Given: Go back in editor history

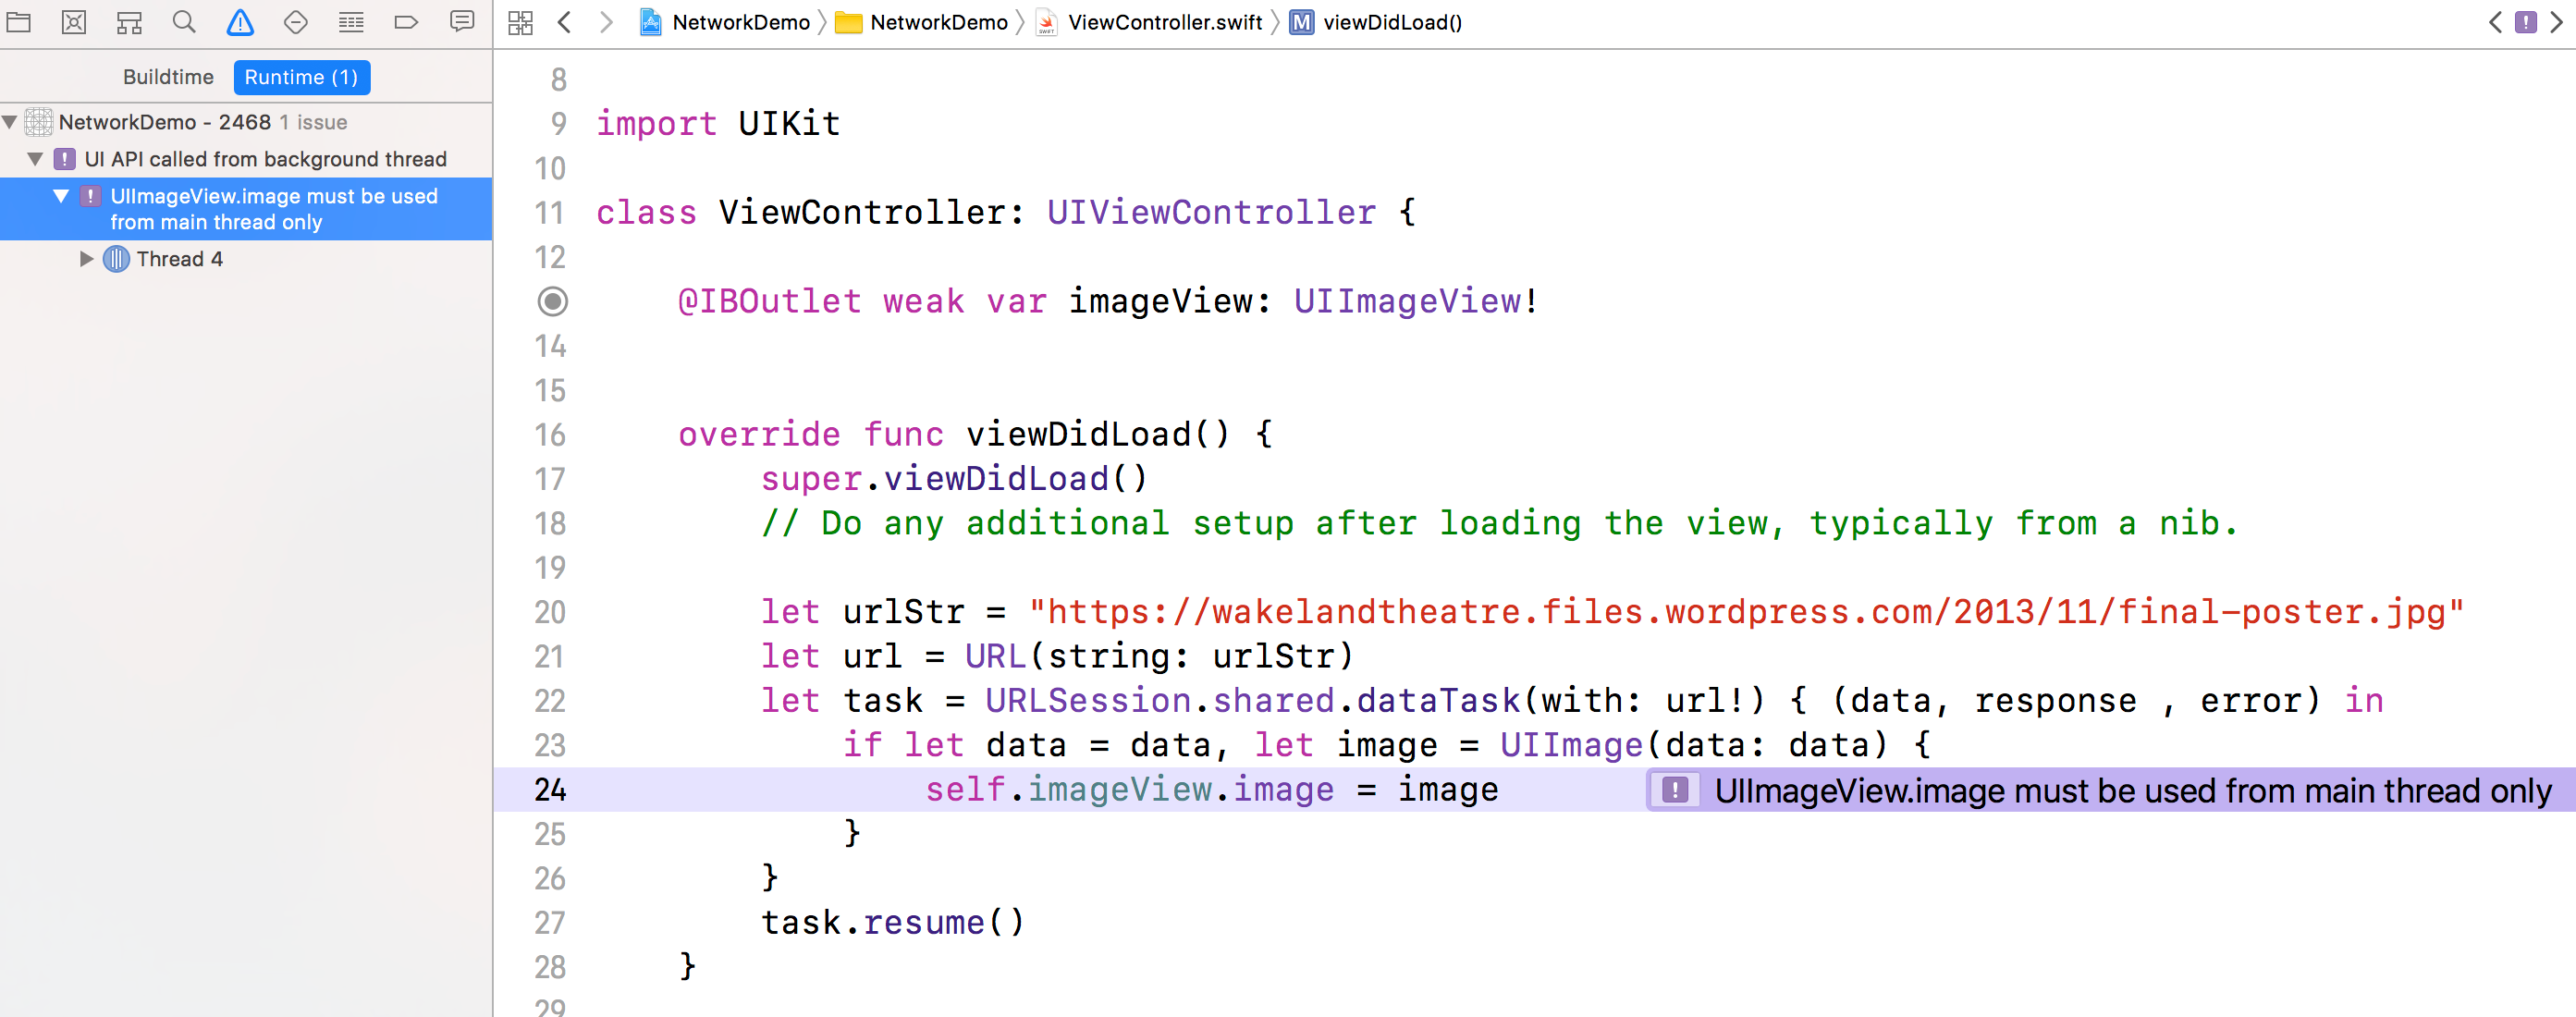Looking at the screenshot, I should (x=565, y=22).
